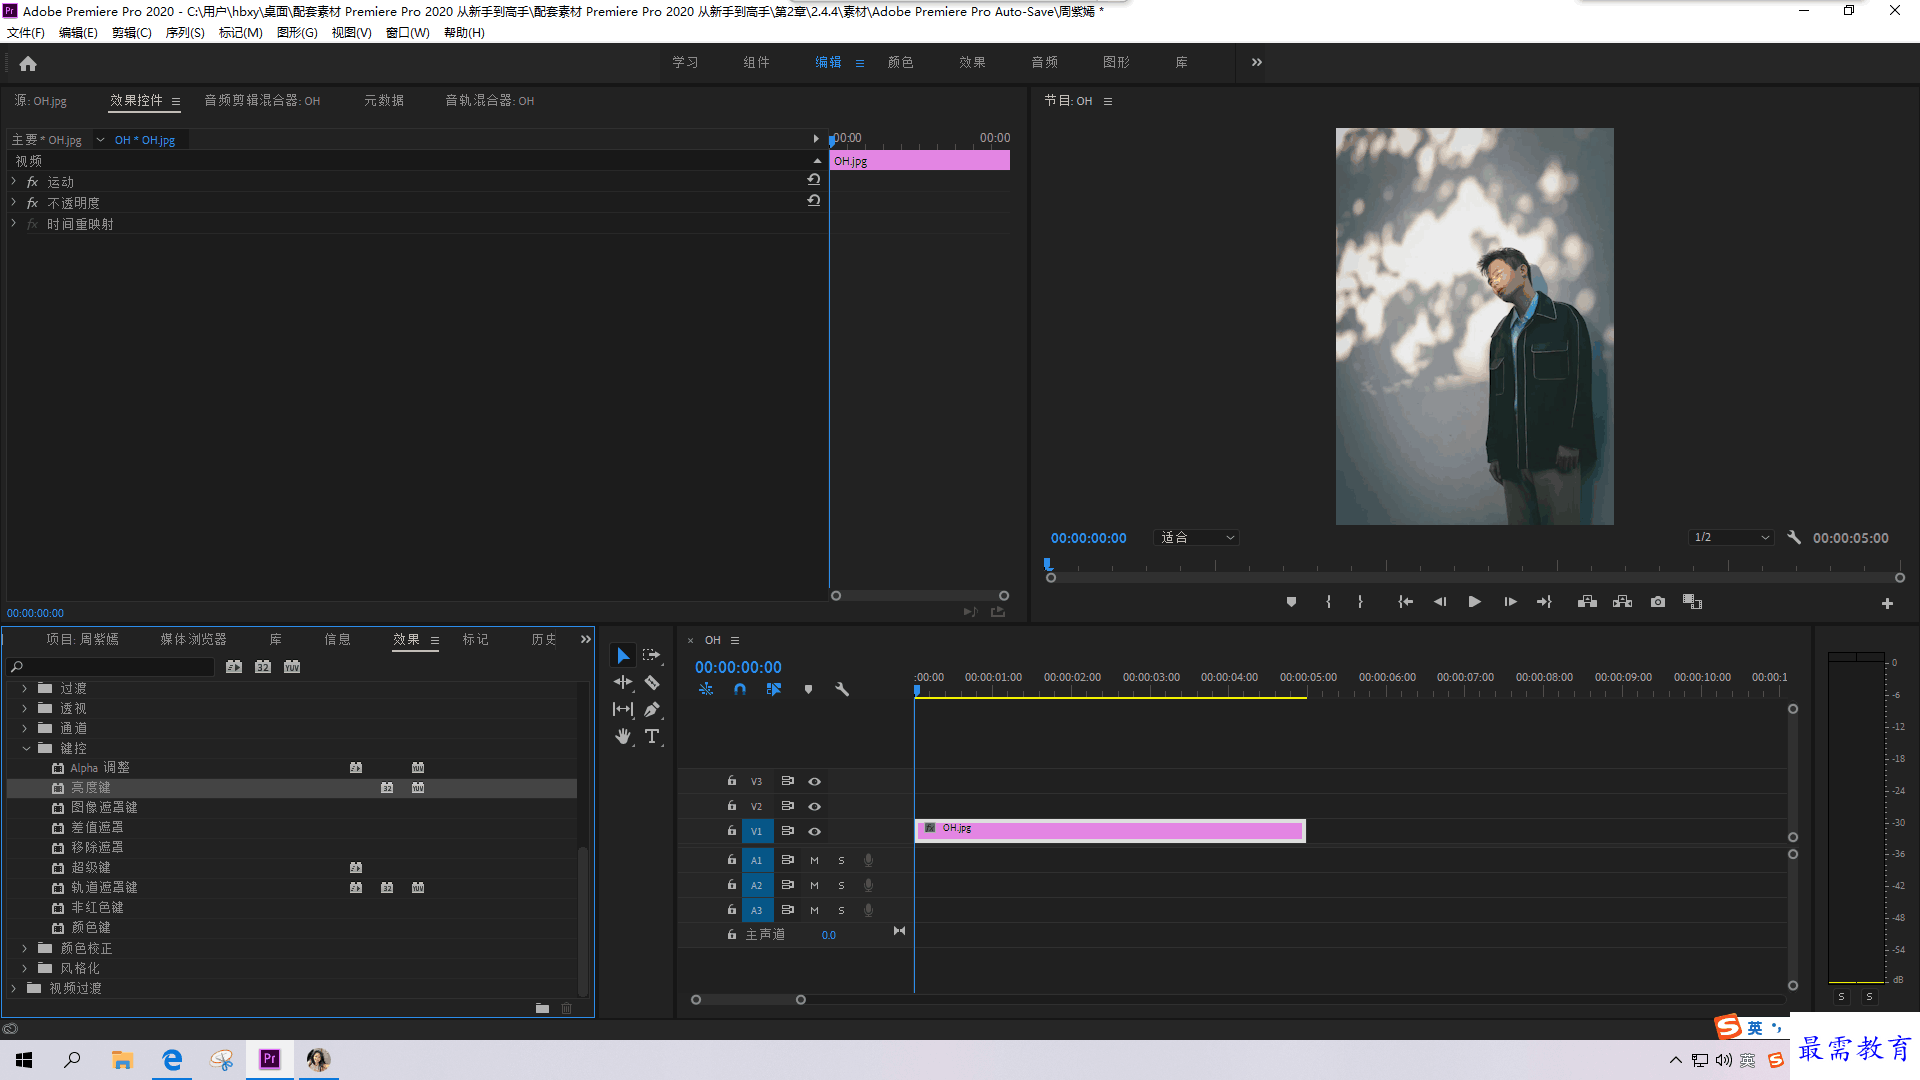
Task: Solo audio track A2
Action: 841,886
